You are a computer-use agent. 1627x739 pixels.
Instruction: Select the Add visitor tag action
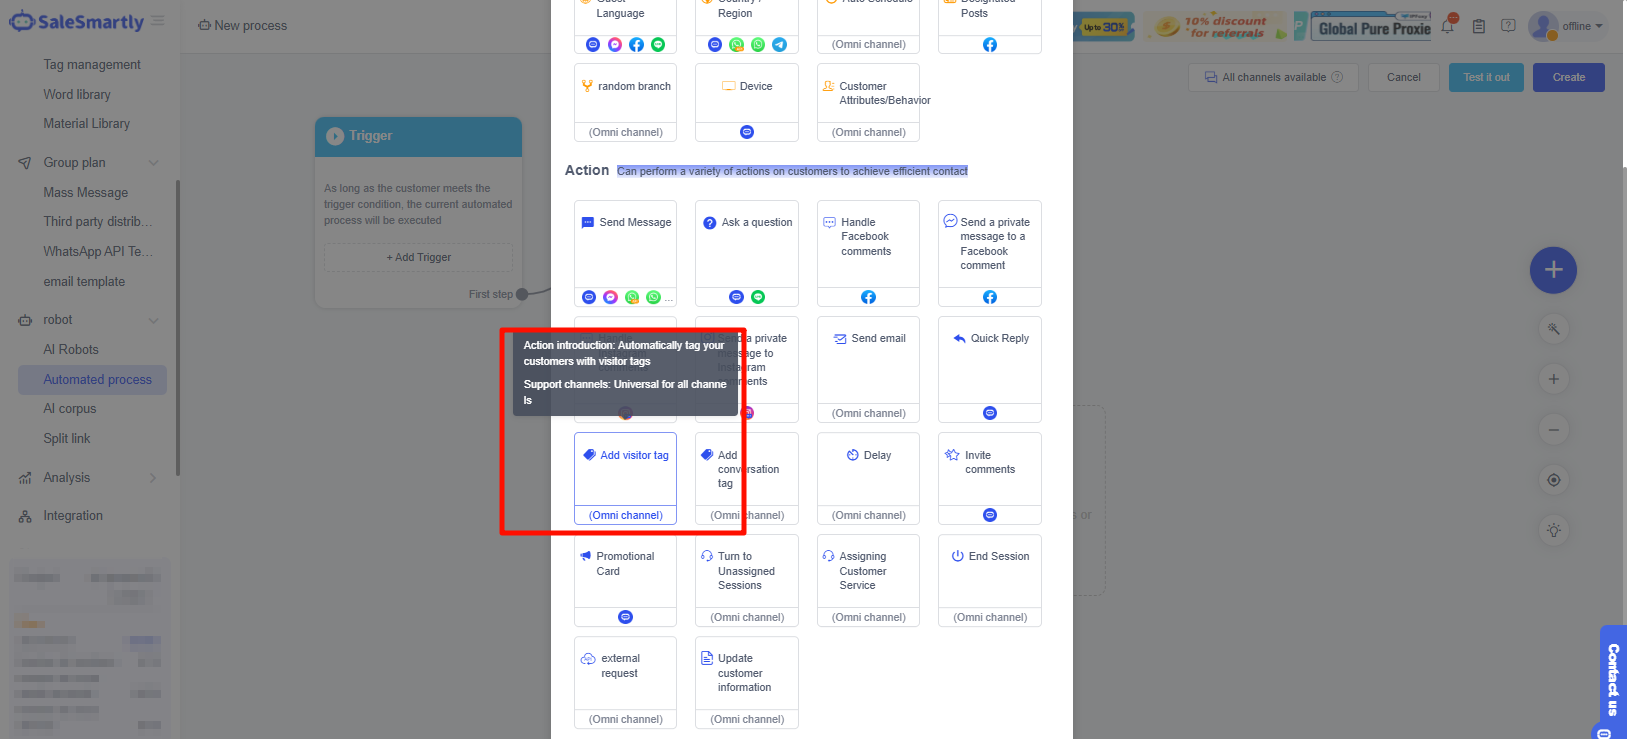[x=625, y=470]
